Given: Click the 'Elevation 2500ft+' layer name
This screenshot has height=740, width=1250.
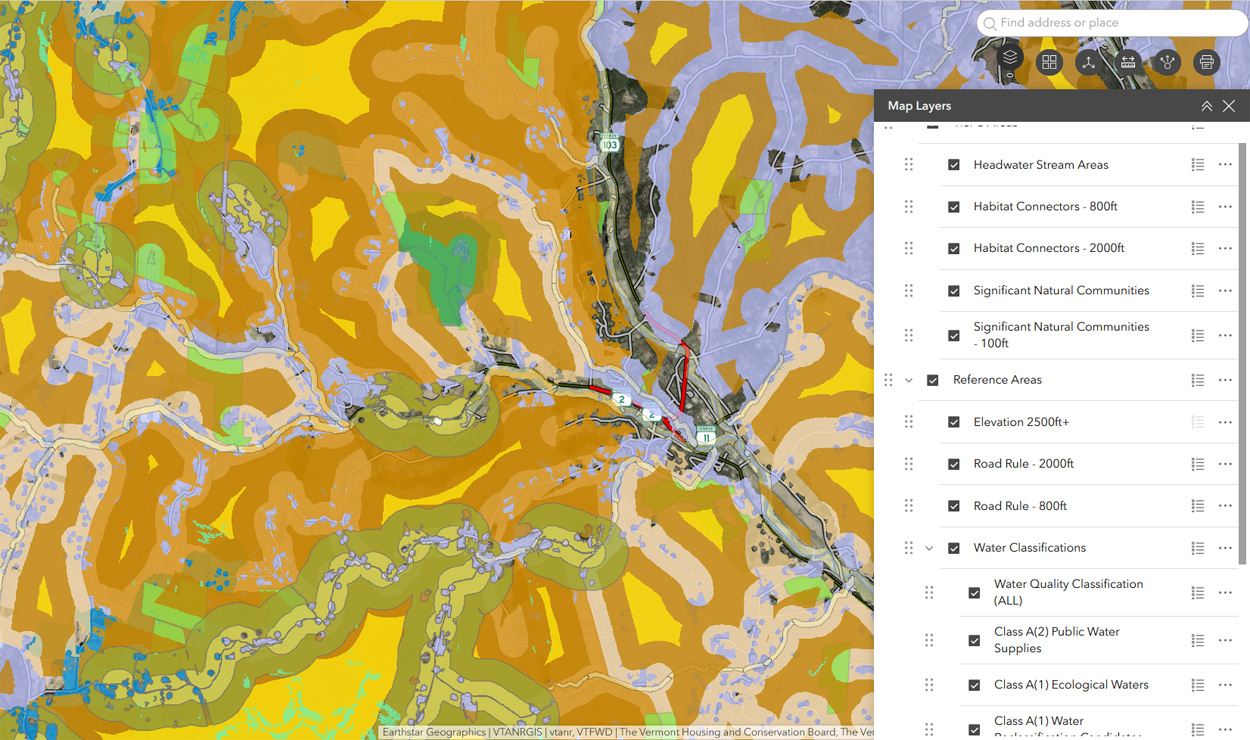Looking at the screenshot, I should (1021, 422).
